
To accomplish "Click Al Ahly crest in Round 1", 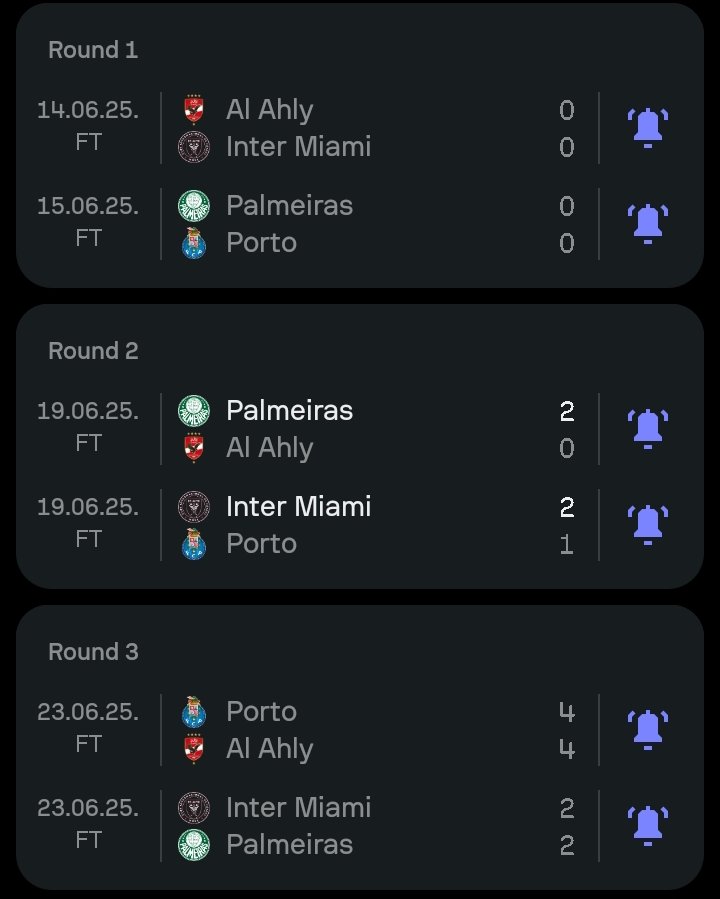I will point(194,110).
